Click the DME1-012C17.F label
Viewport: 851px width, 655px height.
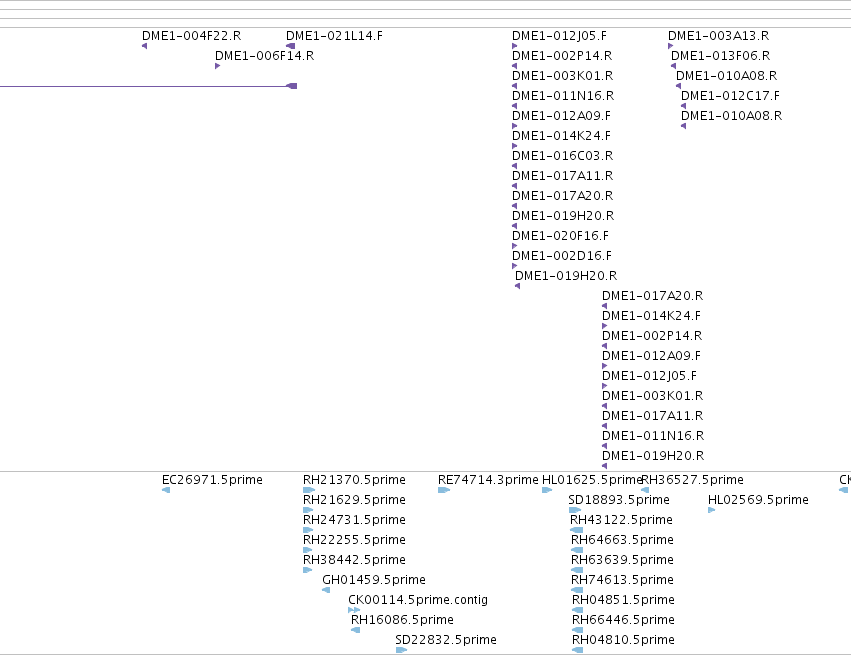(x=731, y=96)
